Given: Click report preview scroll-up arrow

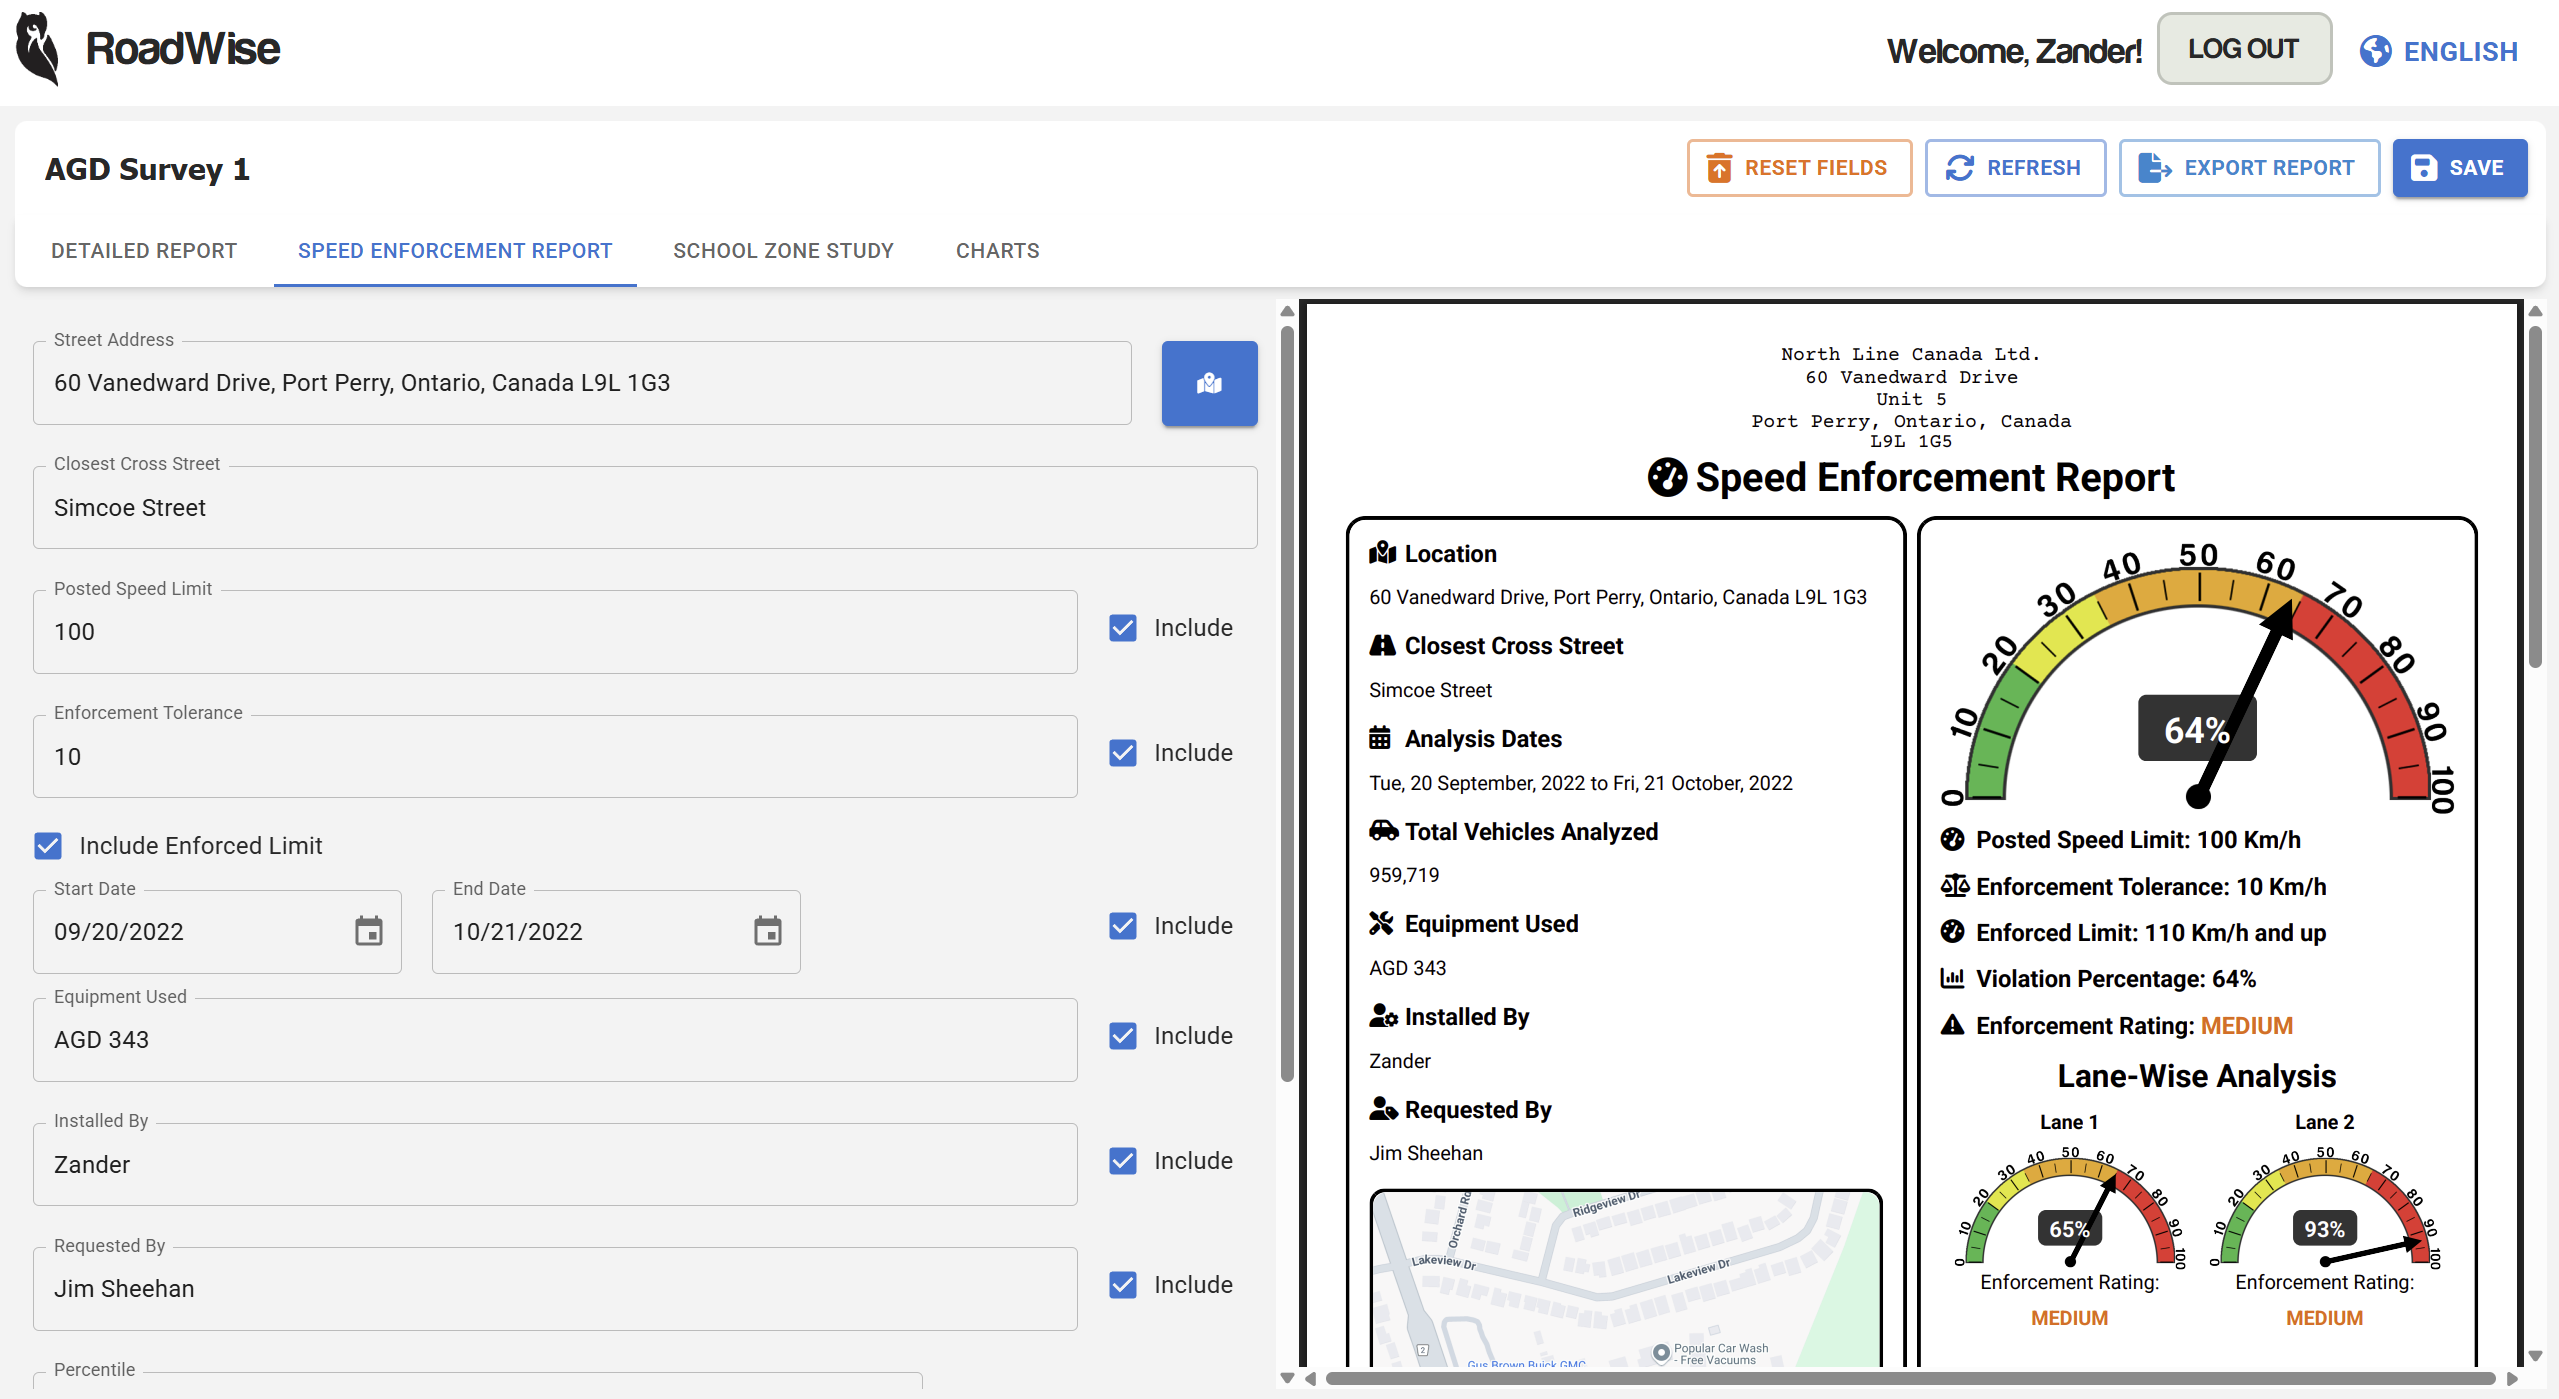Looking at the screenshot, I should tap(2534, 312).
